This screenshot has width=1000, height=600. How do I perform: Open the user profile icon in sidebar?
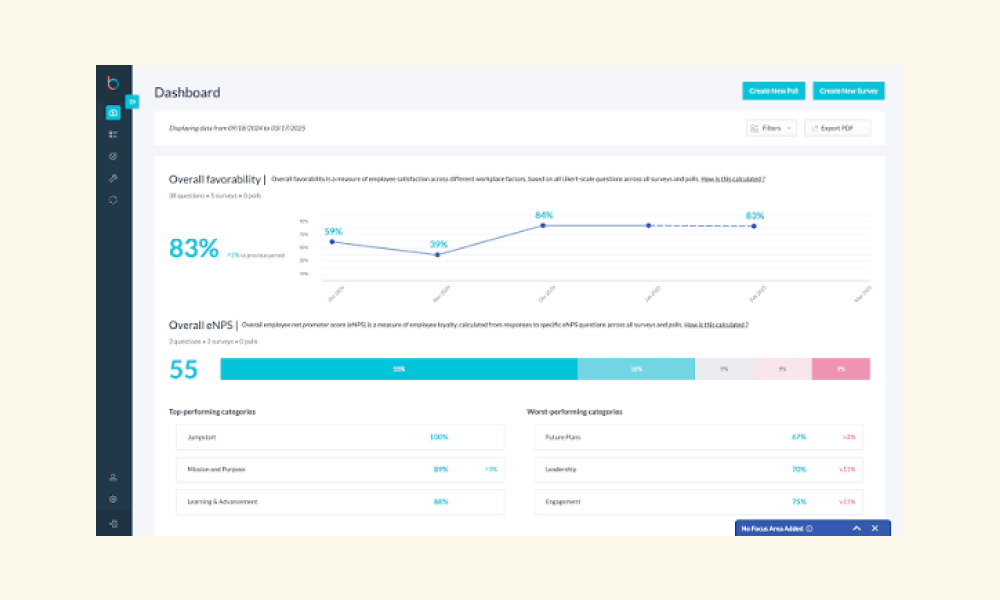pos(113,478)
